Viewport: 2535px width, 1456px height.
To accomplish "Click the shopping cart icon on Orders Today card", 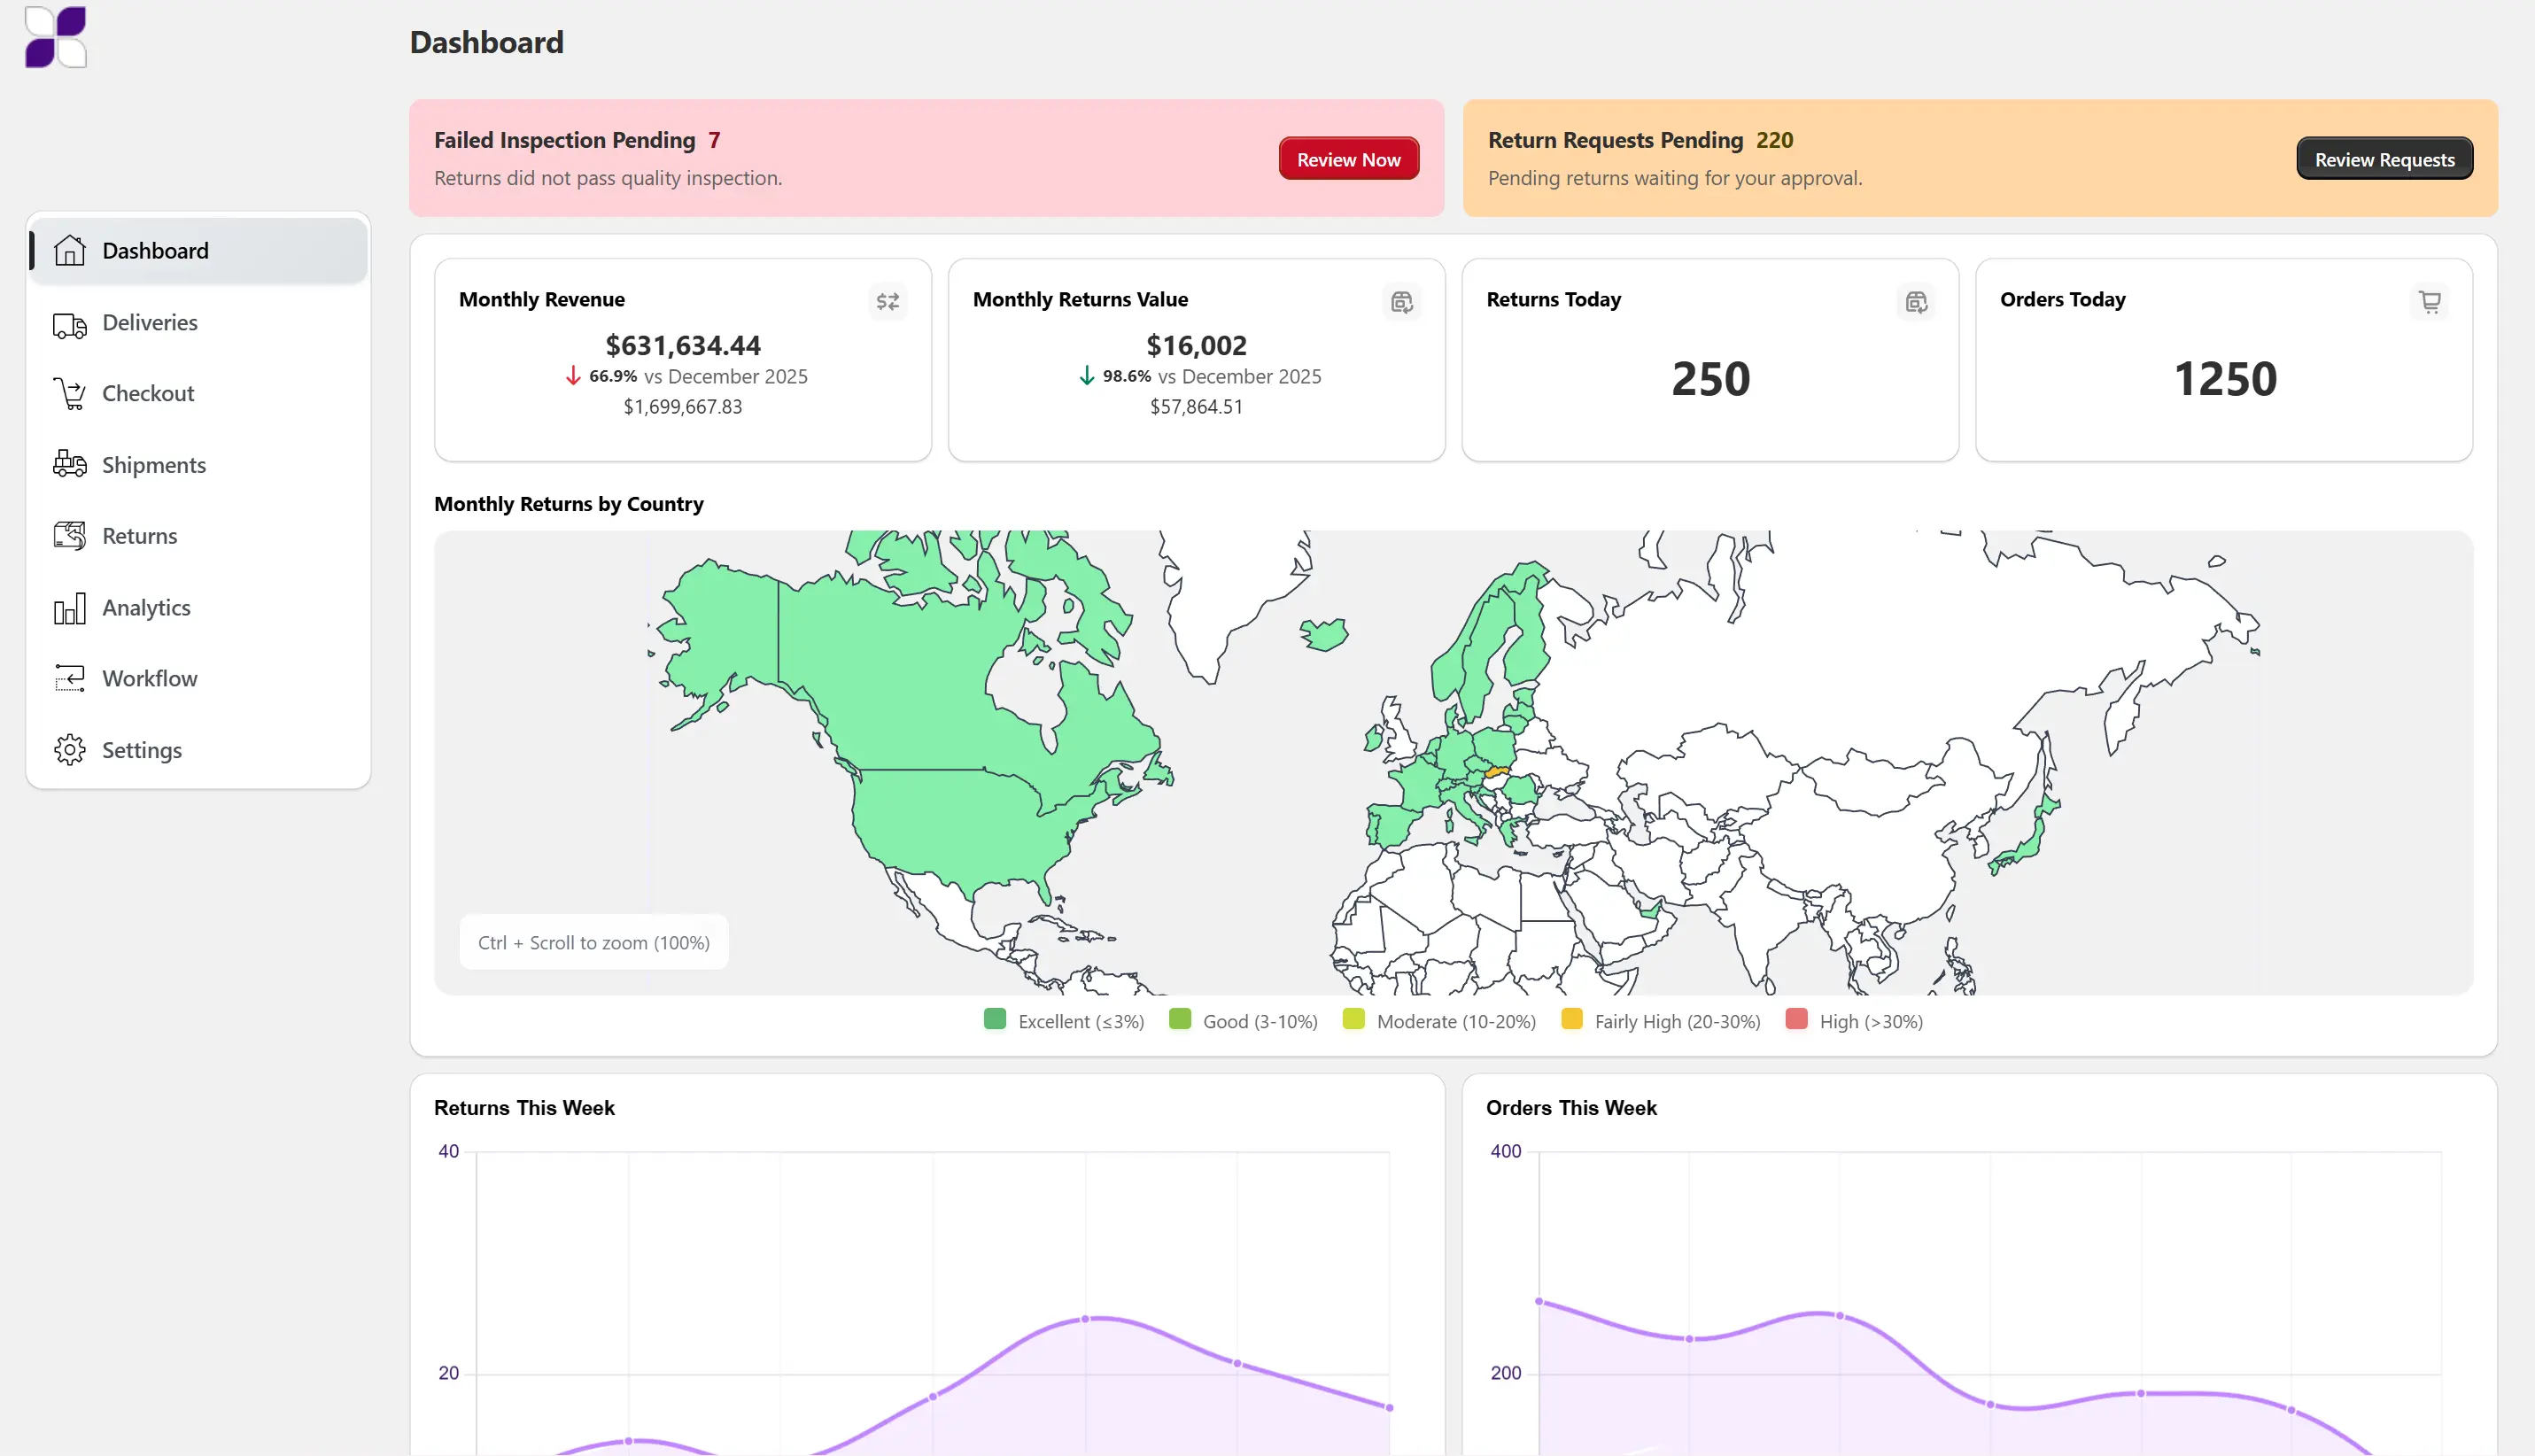I will coord(2429,301).
